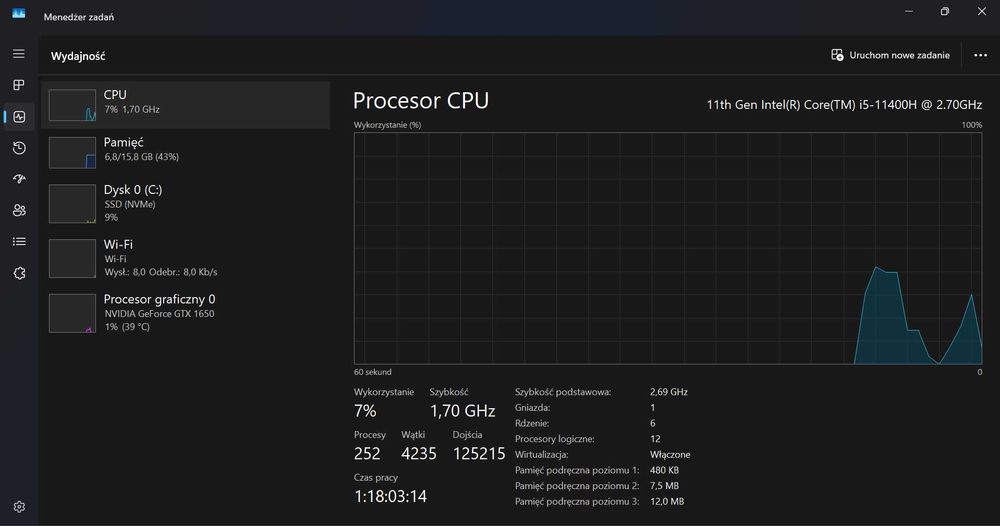Click "Uruchom nowe zadanie" button

pyautogui.click(x=890, y=55)
